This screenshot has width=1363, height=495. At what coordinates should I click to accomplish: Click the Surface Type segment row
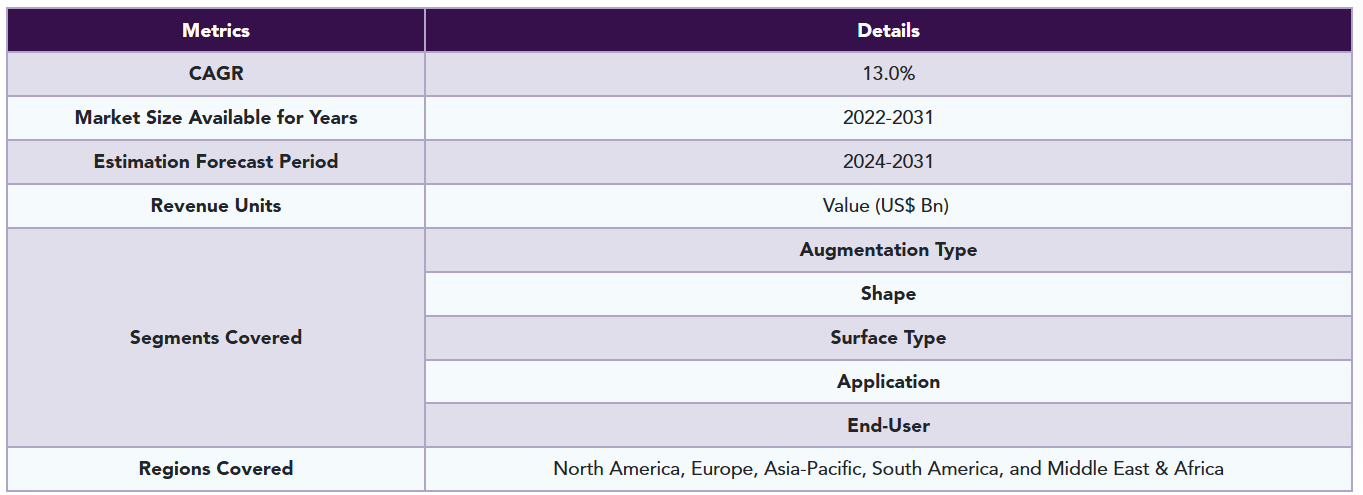[x=888, y=338]
